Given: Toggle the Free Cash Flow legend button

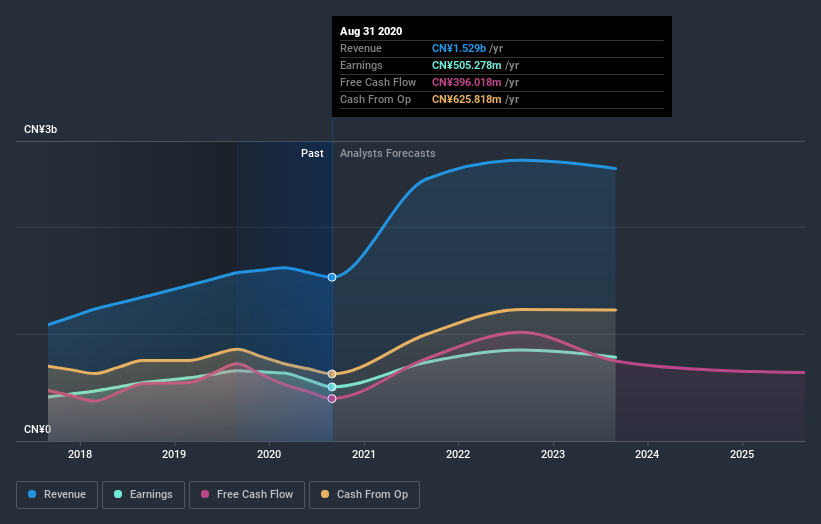Looking at the screenshot, I should coord(247,495).
